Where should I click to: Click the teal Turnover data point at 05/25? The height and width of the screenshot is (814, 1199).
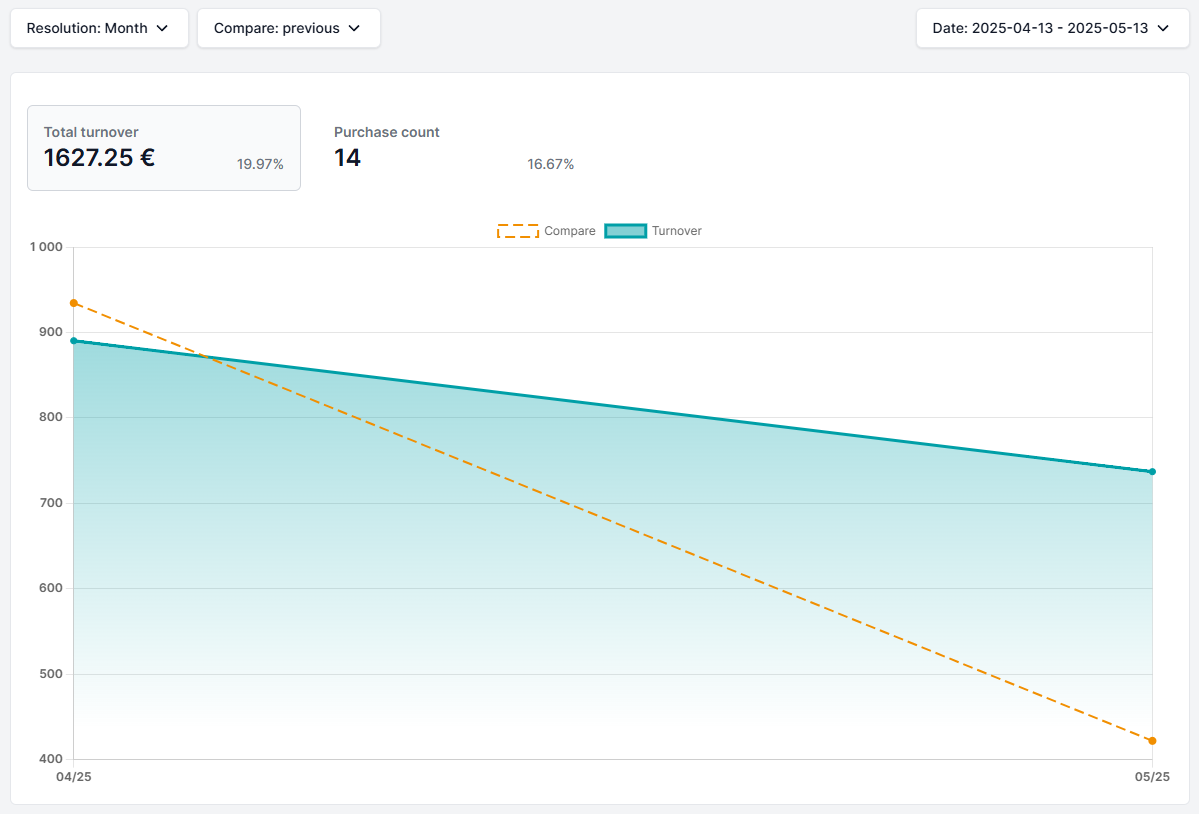pyautogui.click(x=1152, y=472)
